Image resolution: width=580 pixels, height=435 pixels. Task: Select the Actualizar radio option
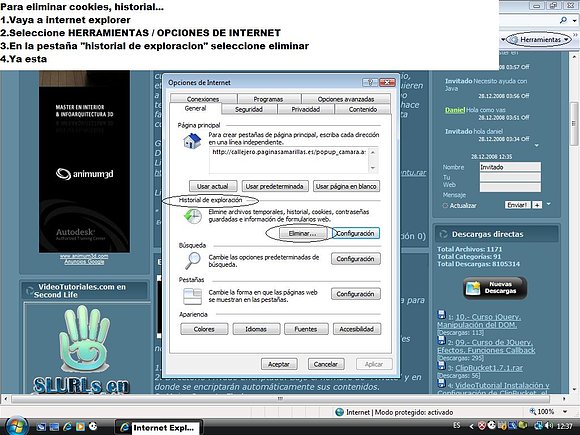click(x=445, y=206)
